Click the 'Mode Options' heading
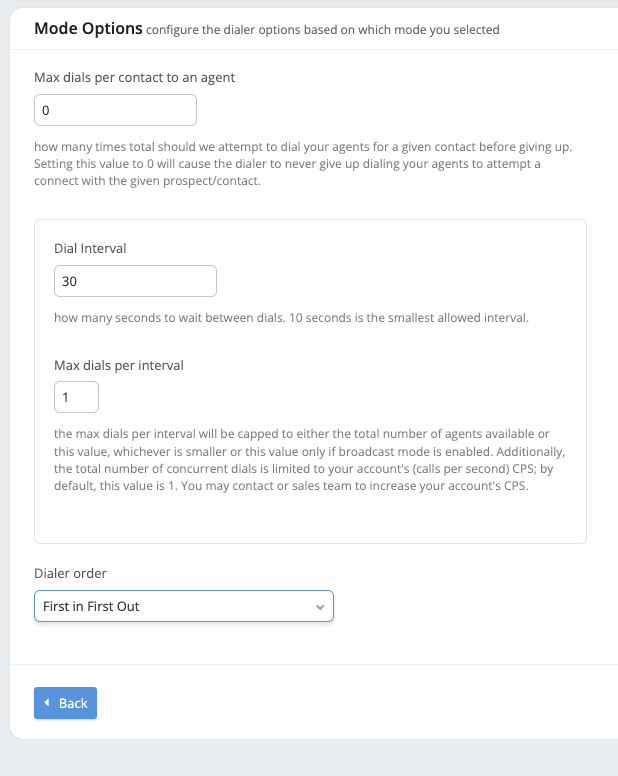Image resolution: width=618 pixels, height=776 pixels. click(88, 29)
